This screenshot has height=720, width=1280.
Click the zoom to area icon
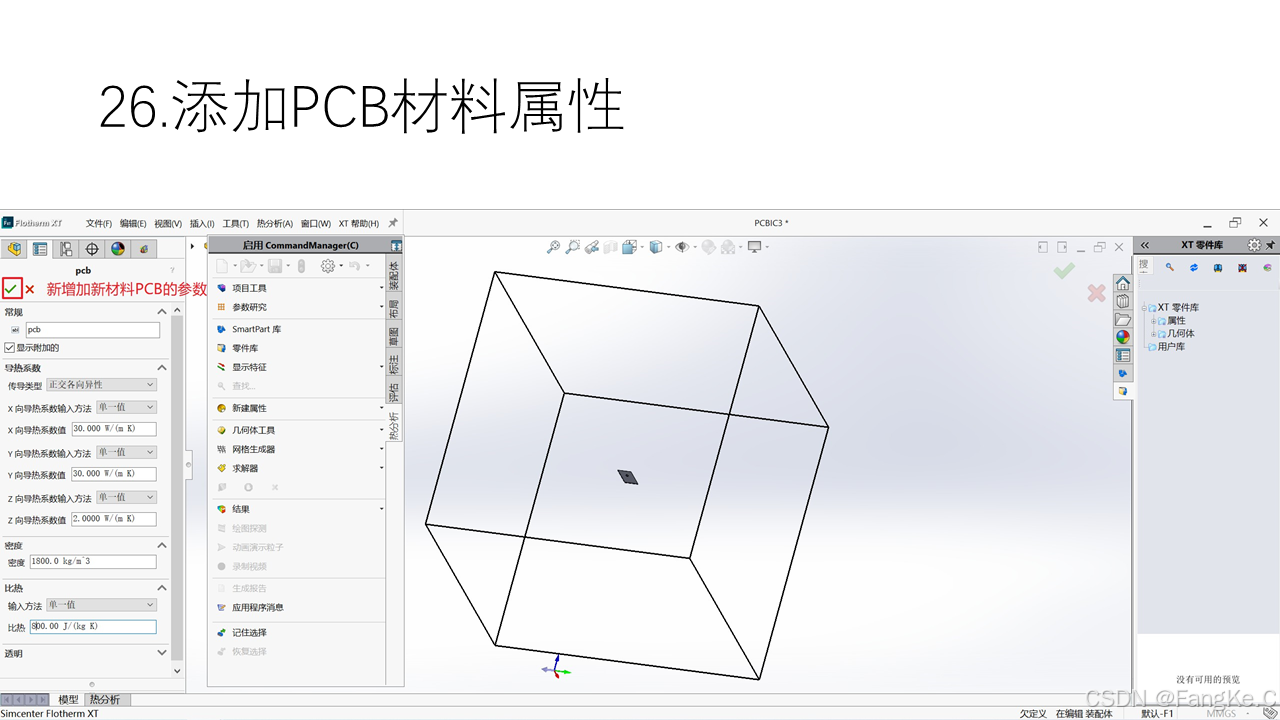(573, 247)
